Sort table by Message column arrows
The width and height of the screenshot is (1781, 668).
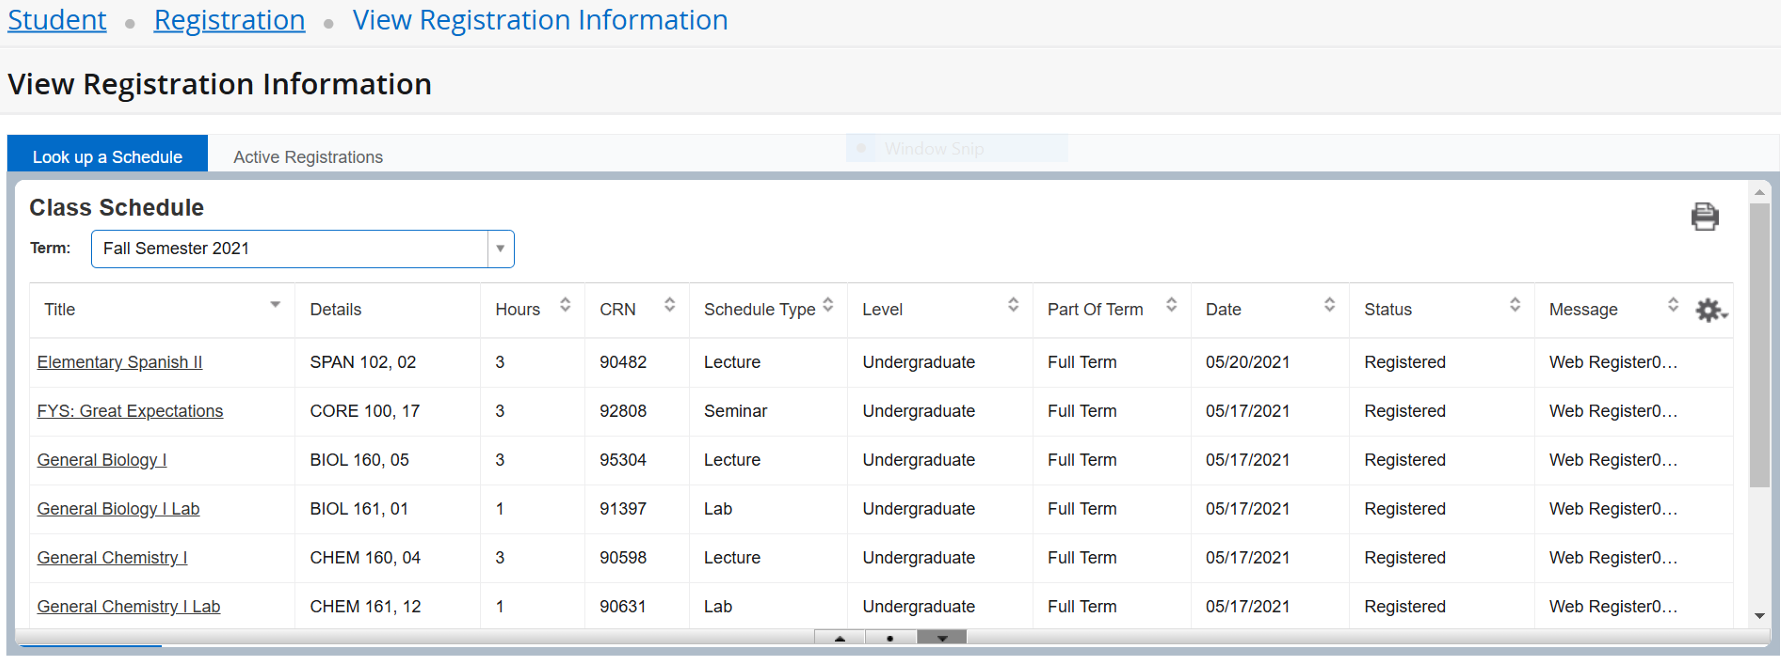(1673, 305)
